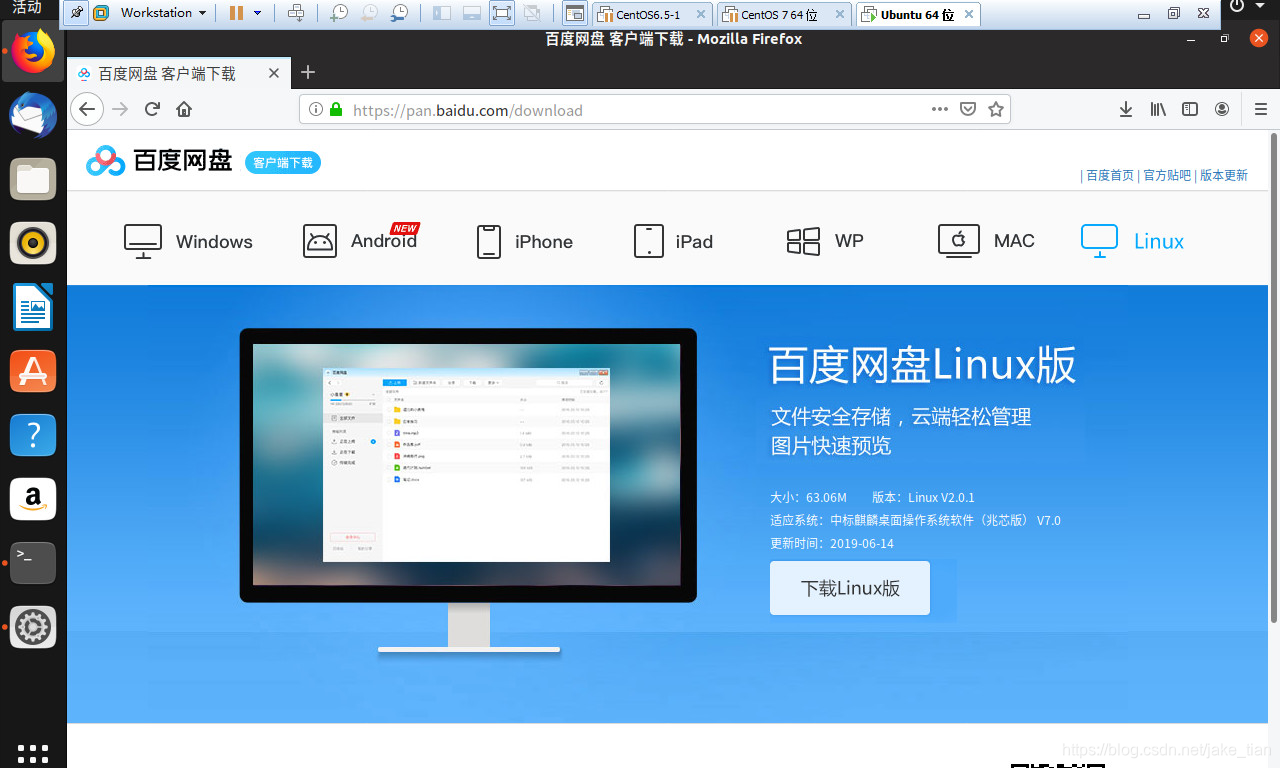Show or hide the VMware thumbnail bar
This screenshot has width=1280, height=768.
(x=472, y=13)
